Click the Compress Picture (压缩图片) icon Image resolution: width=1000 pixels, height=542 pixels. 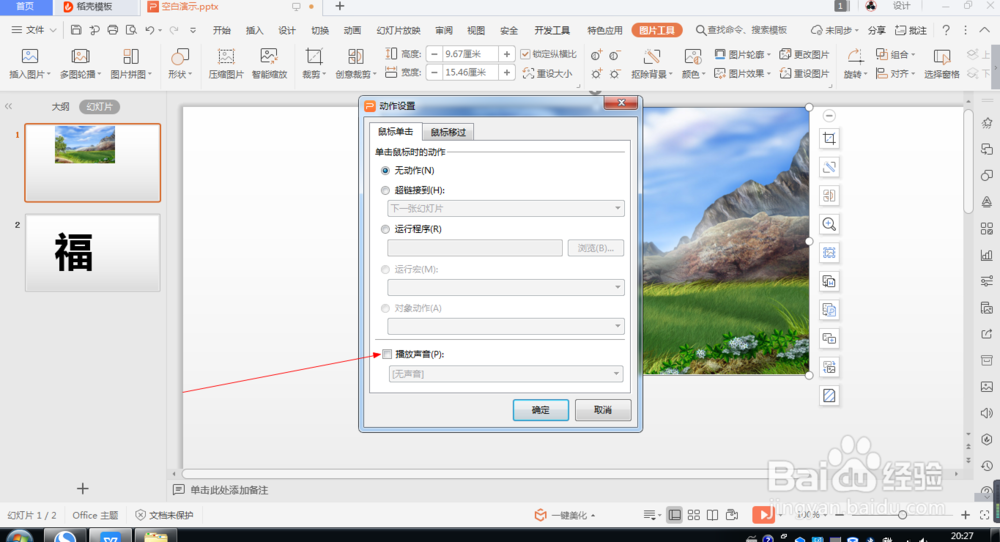tap(226, 57)
